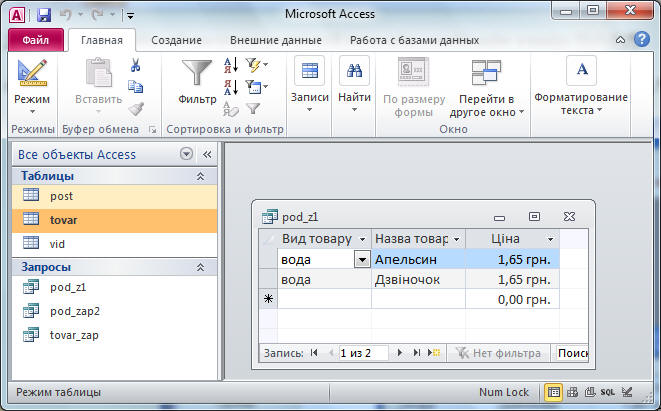Open the Файл tab
Image resolution: width=661 pixels, height=411 pixels.
pos(35,40)
